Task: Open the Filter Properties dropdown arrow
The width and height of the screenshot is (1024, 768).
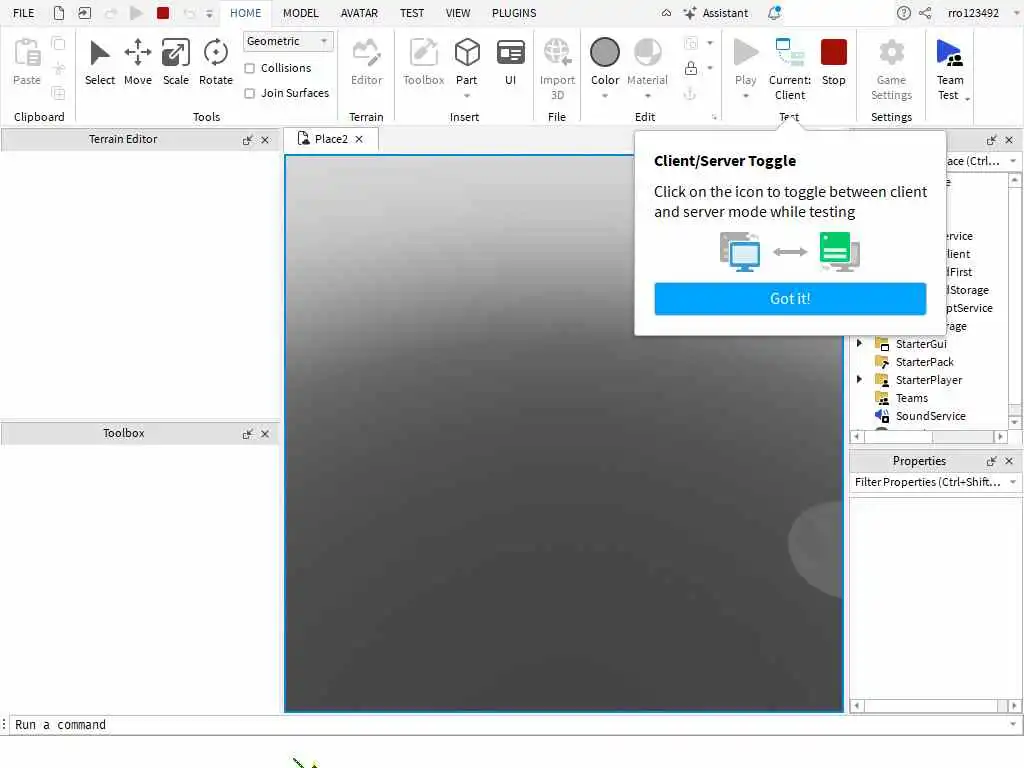Action: 1013,482
